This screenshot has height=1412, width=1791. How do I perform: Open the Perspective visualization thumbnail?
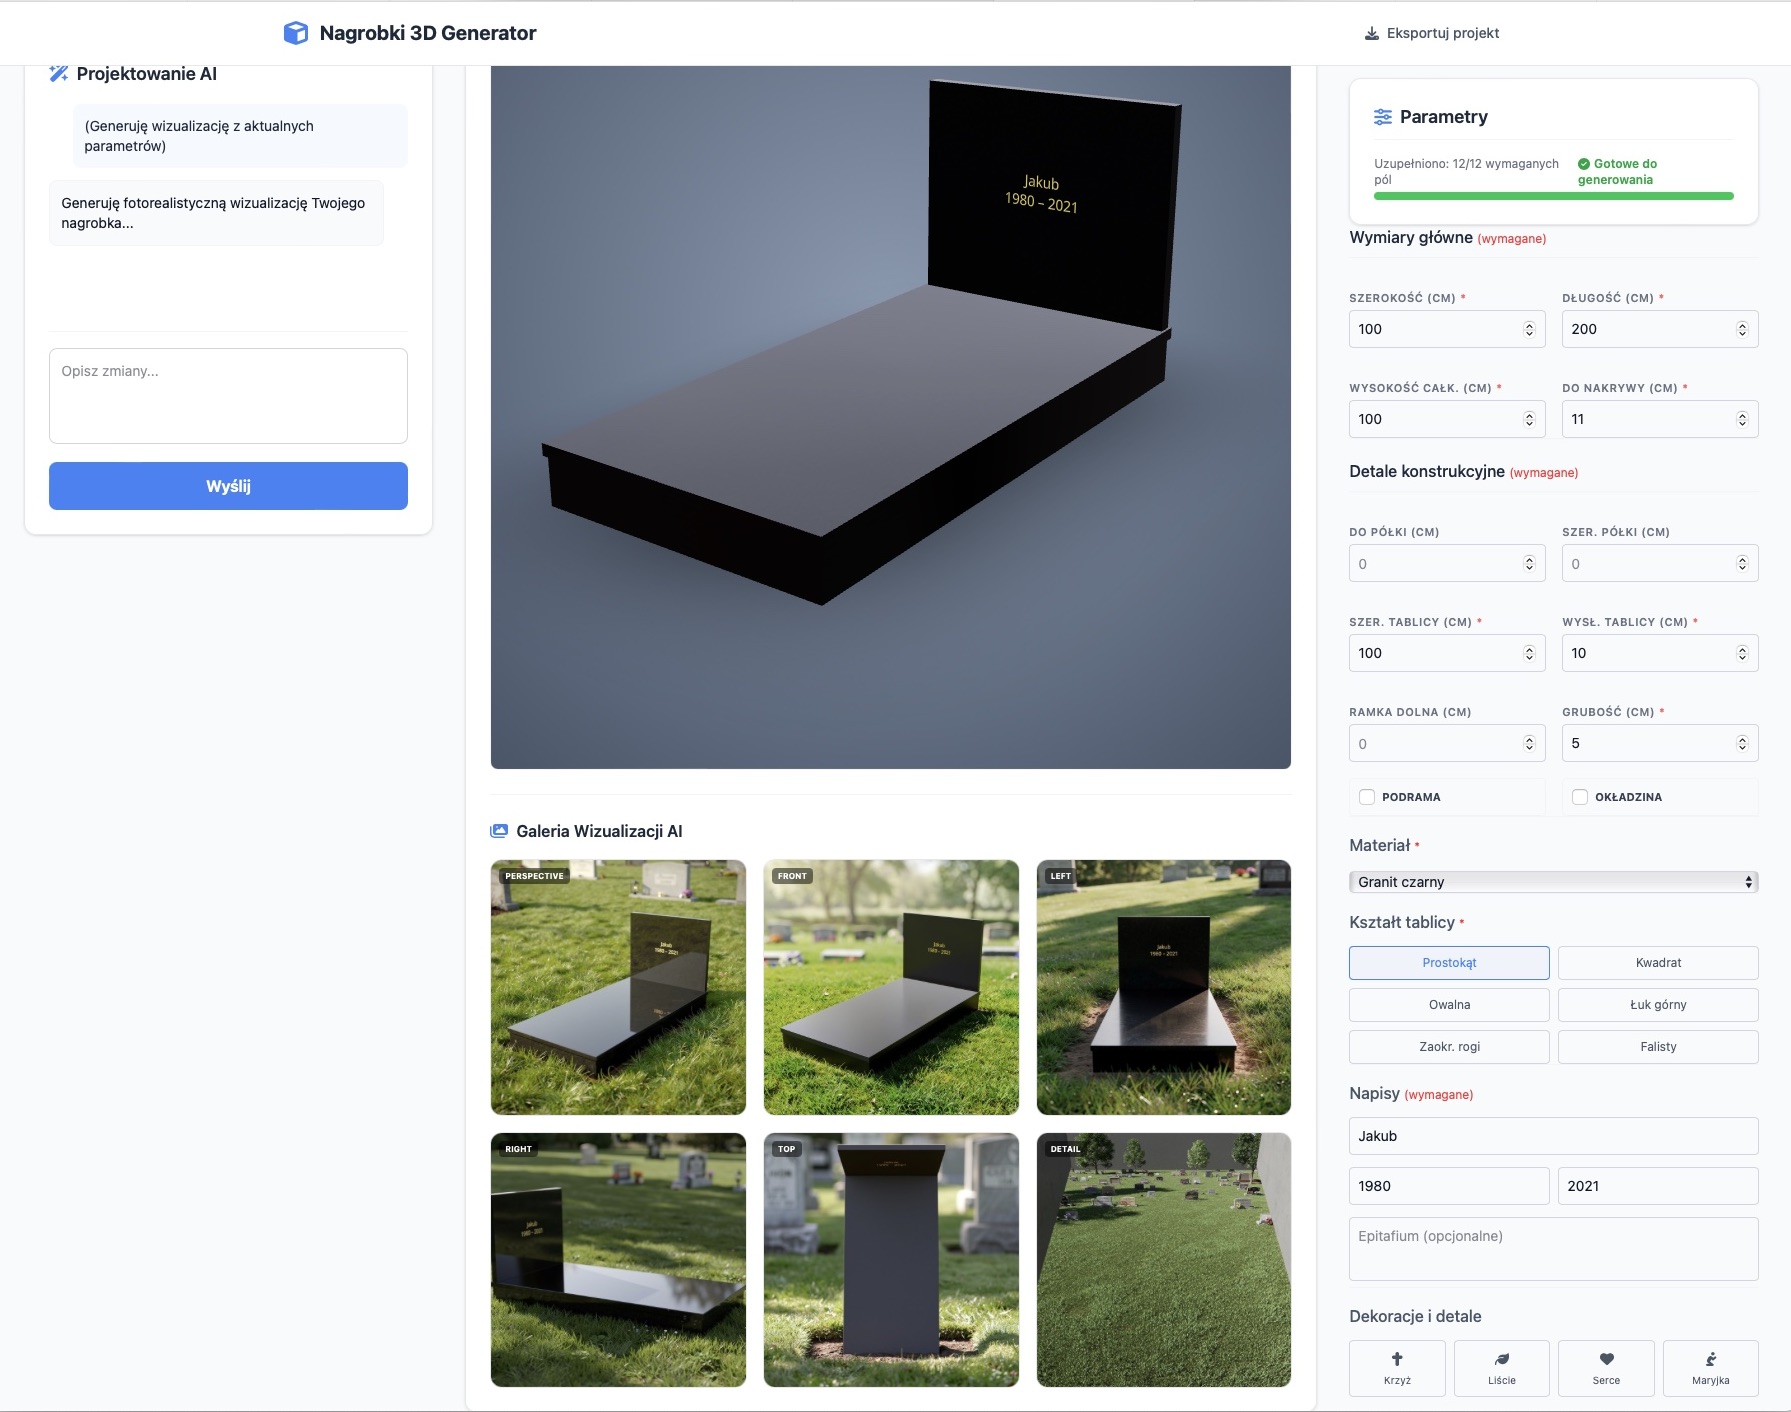coord(618,987)
